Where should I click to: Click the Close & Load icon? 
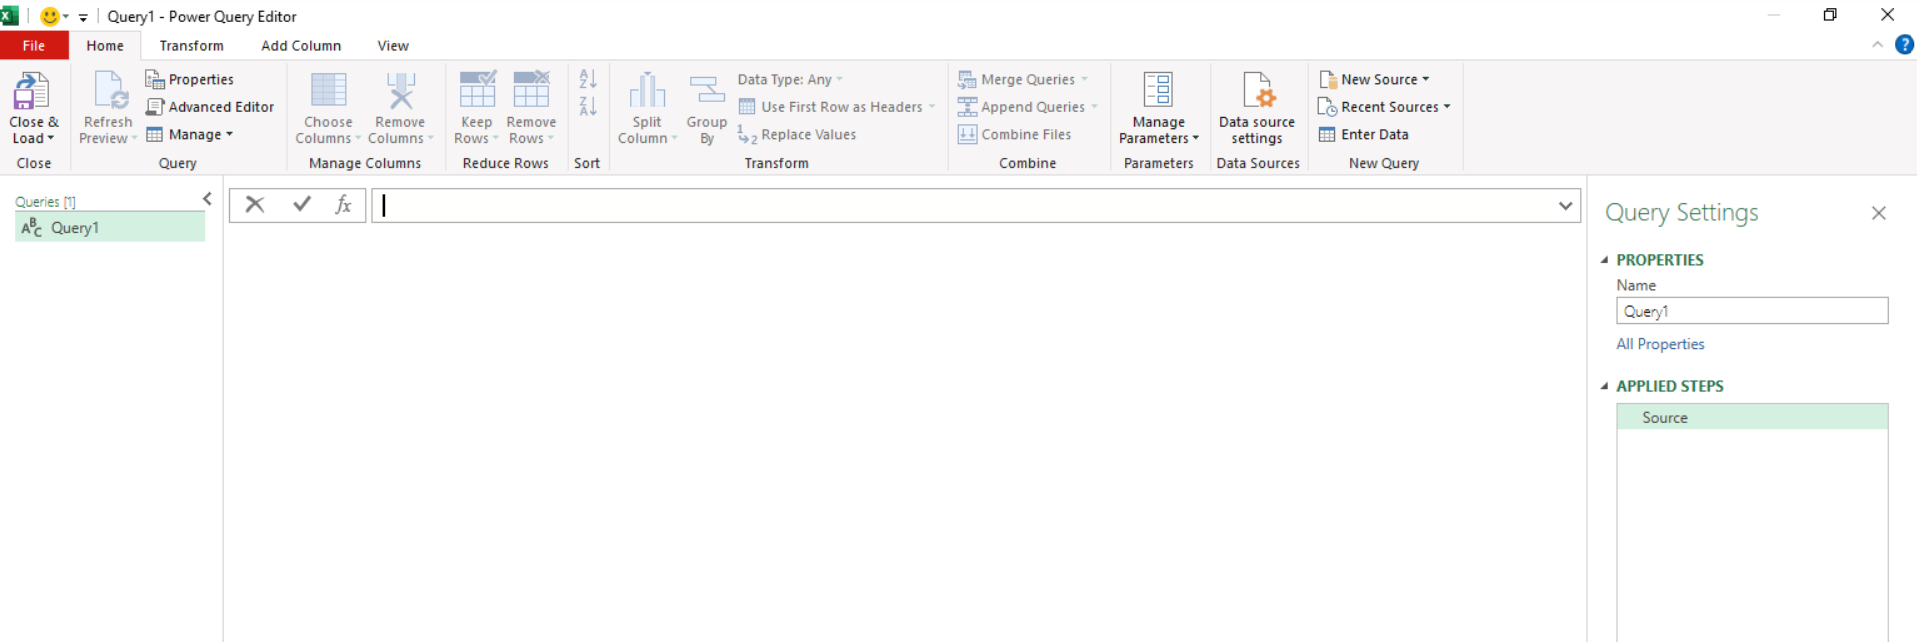pyautogui.click(x=32, y=91)
